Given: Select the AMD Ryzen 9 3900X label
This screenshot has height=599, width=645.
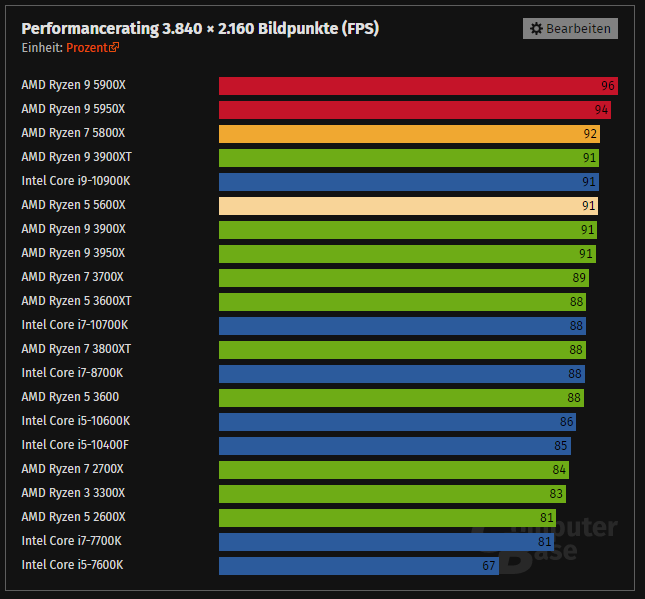Looking at the screenshot, I should [x=74, y=229].
